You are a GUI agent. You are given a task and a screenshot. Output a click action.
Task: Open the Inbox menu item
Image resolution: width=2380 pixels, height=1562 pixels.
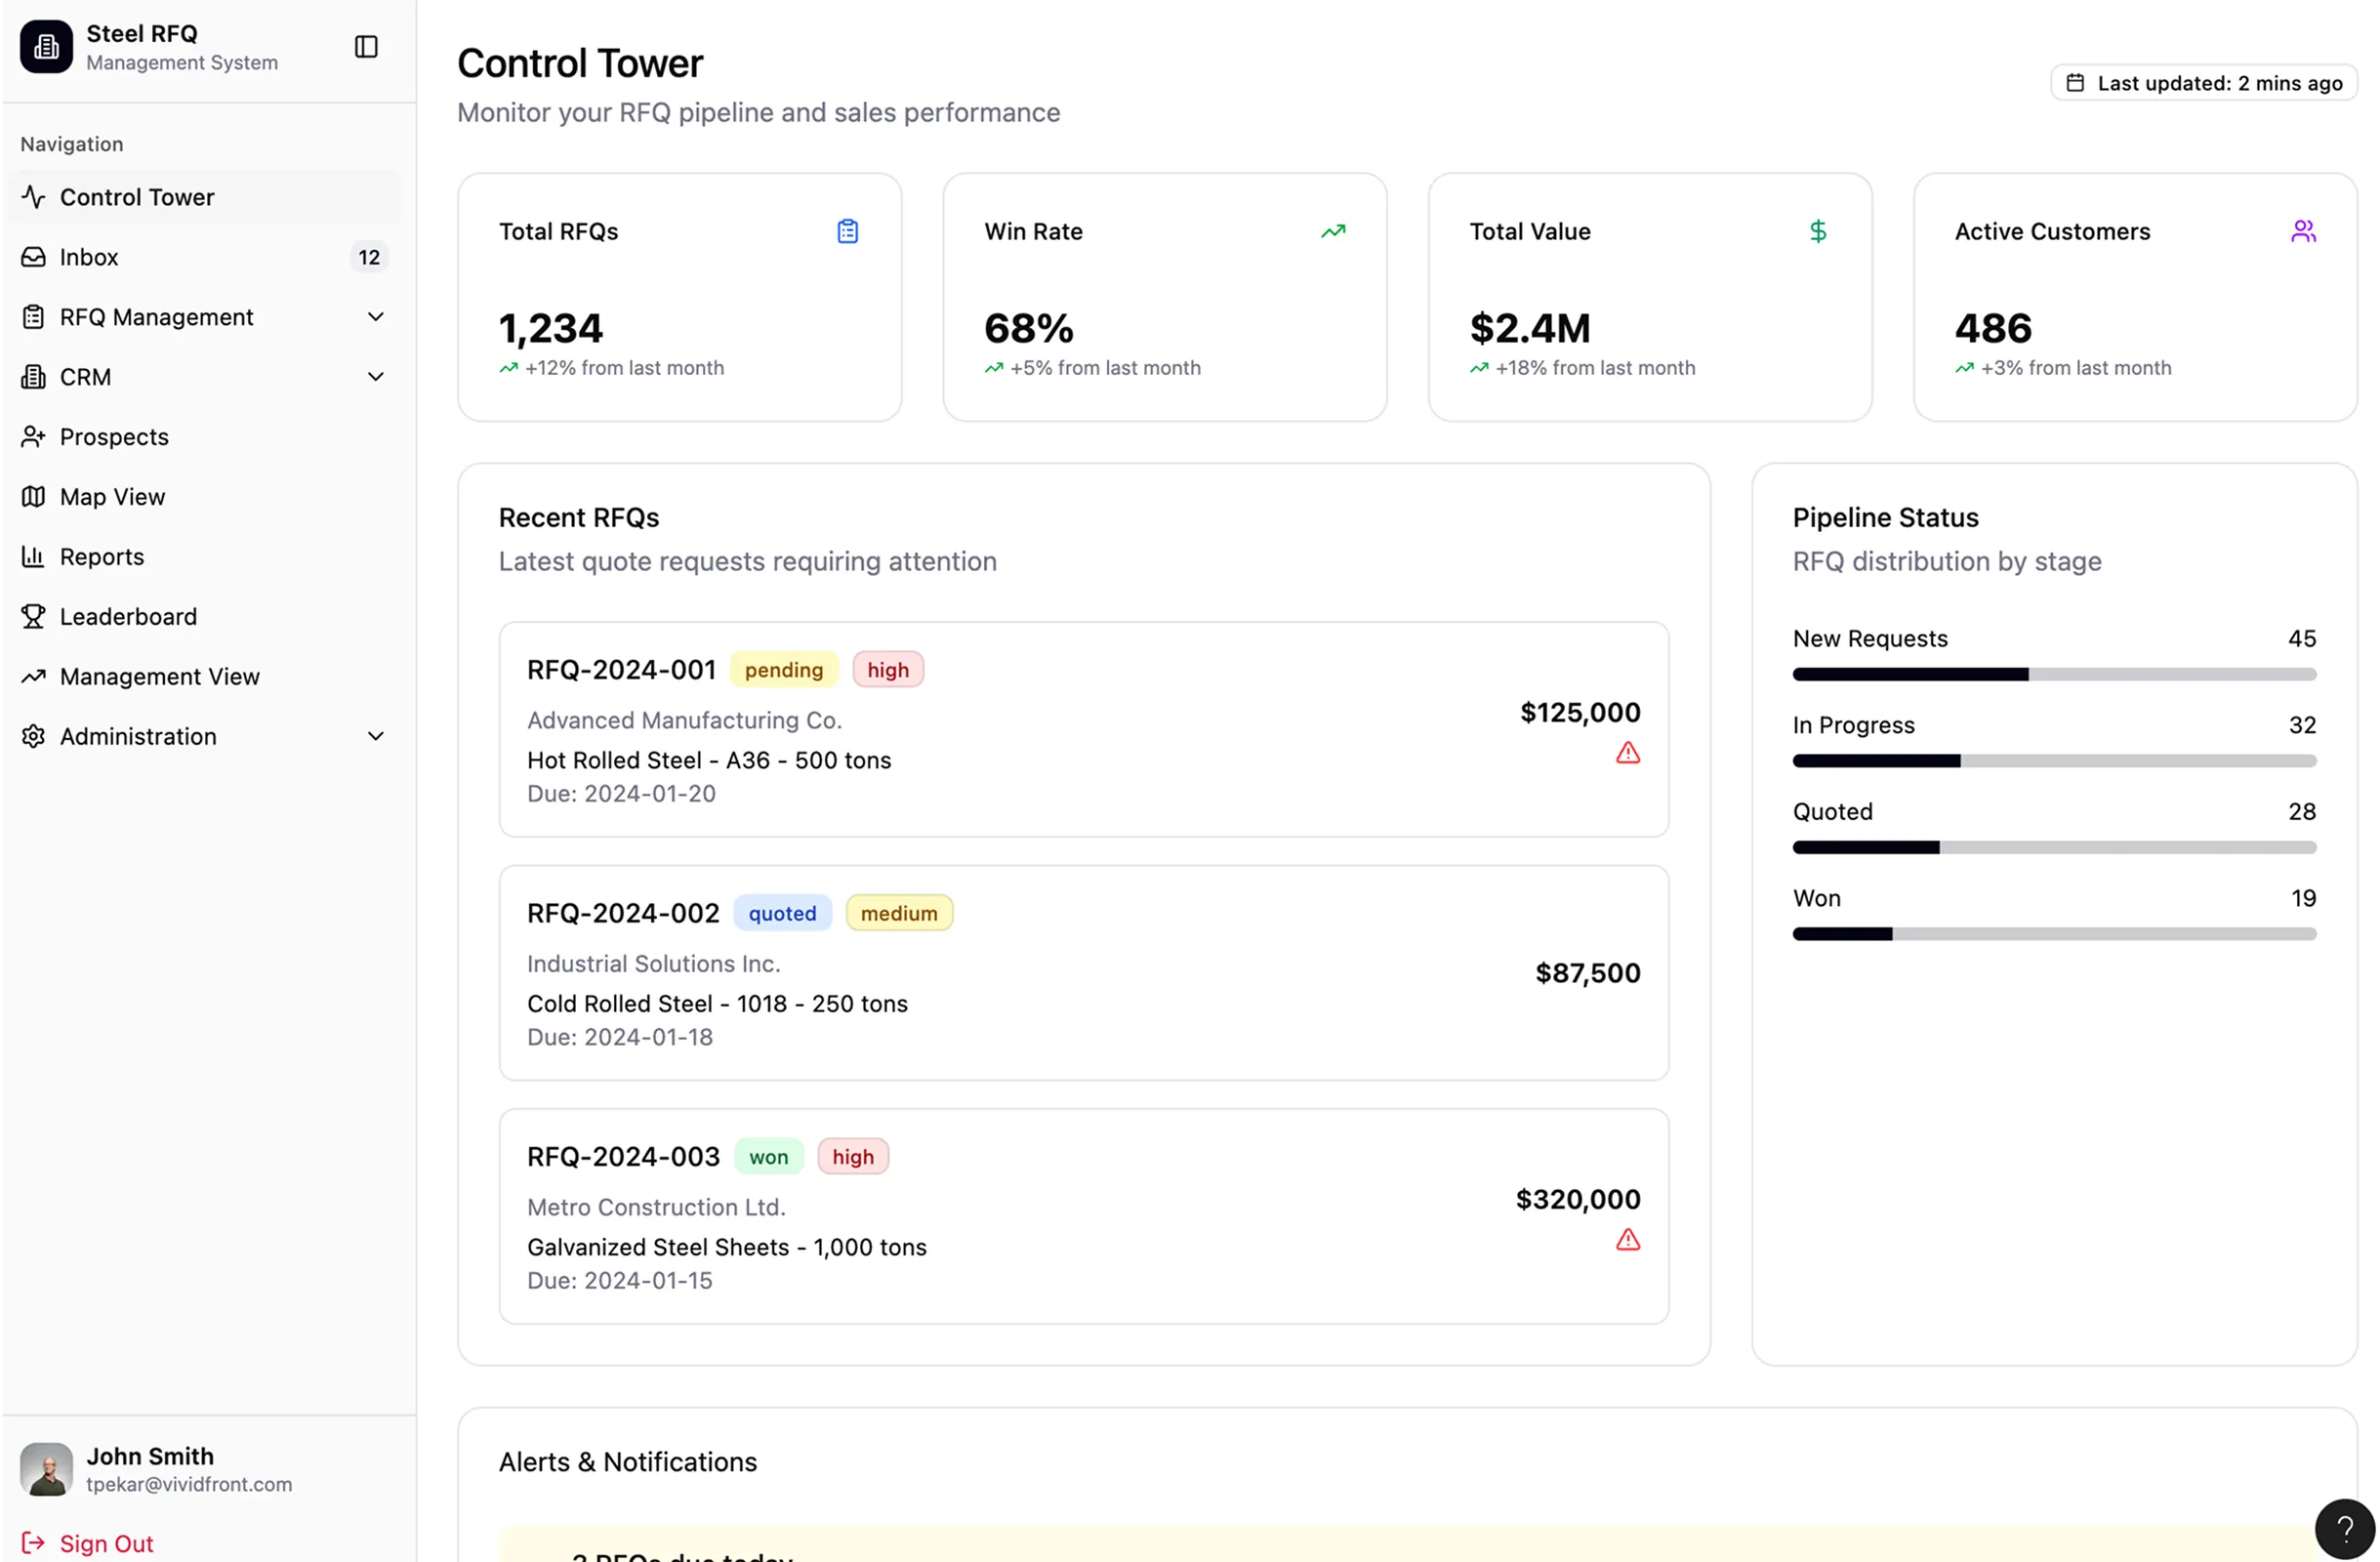click(90, 257)
